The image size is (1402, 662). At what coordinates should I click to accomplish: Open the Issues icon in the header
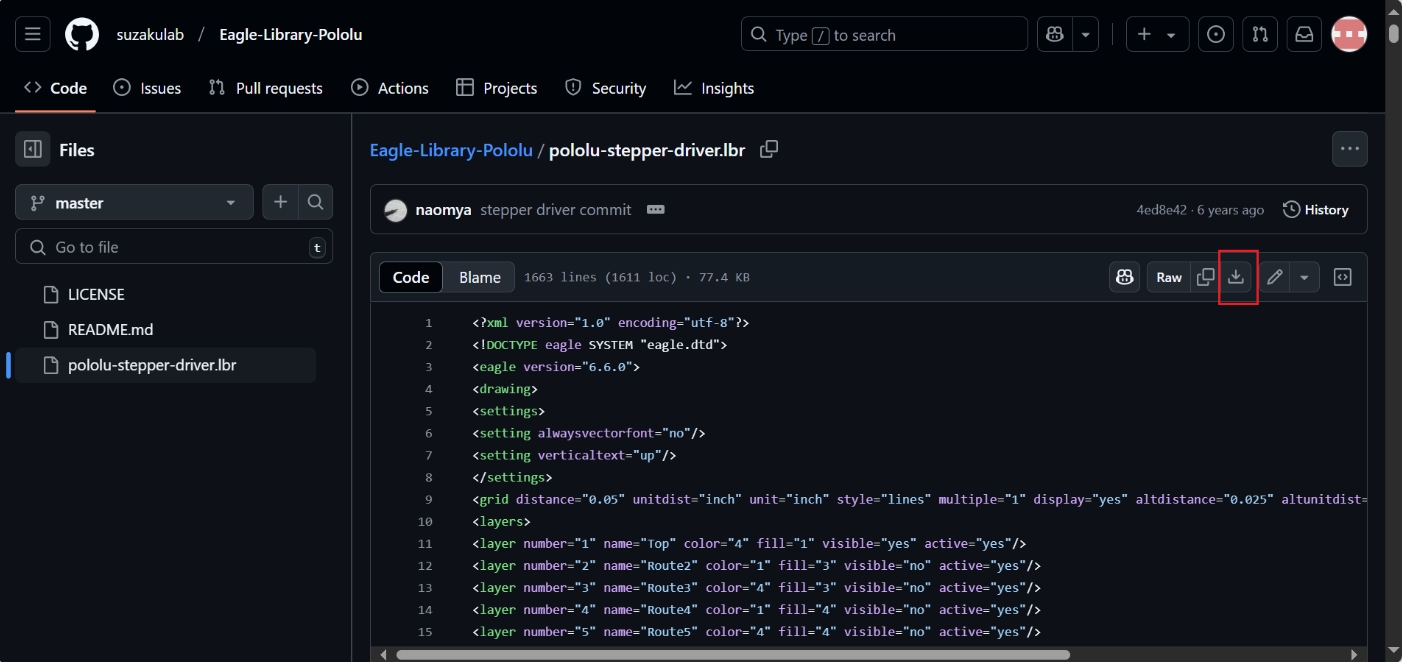pyautogui.click(x=1215, y=34)
